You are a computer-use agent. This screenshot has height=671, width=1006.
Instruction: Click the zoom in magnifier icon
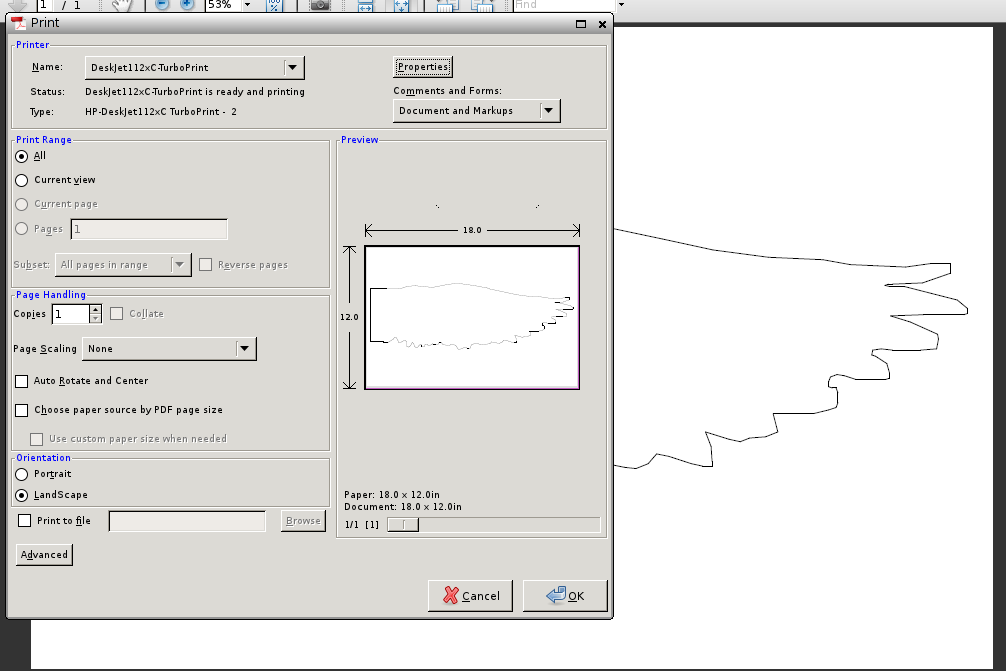coord(187,4)
